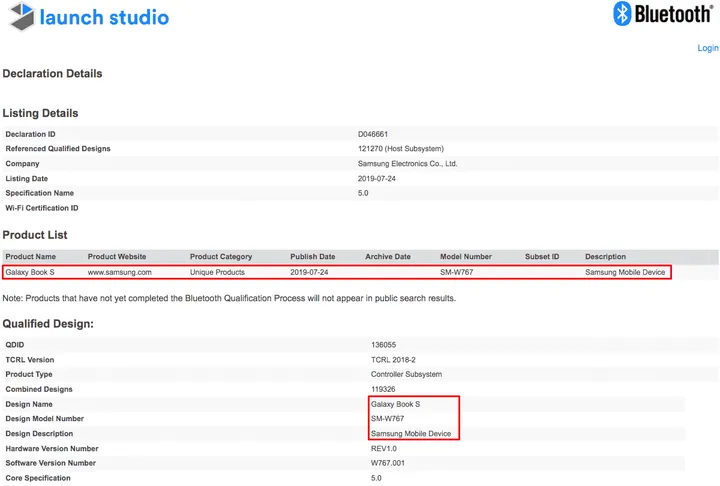Image resolution: width=720 pixels, height=486 pixels.
Task: Click the Galaxy Book S product name cell
Action: pyautogui.click(x=32, y=272)
